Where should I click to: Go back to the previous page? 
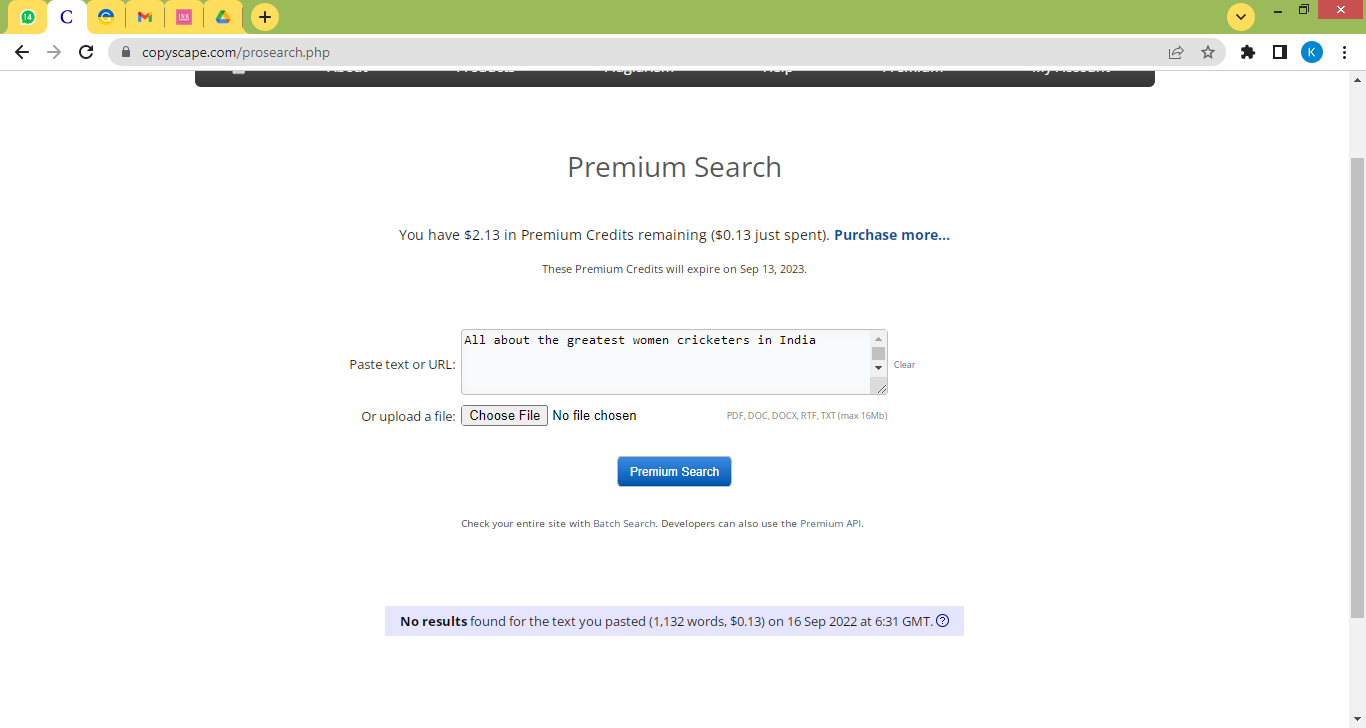pyautogui.click(x=22, y=52)
